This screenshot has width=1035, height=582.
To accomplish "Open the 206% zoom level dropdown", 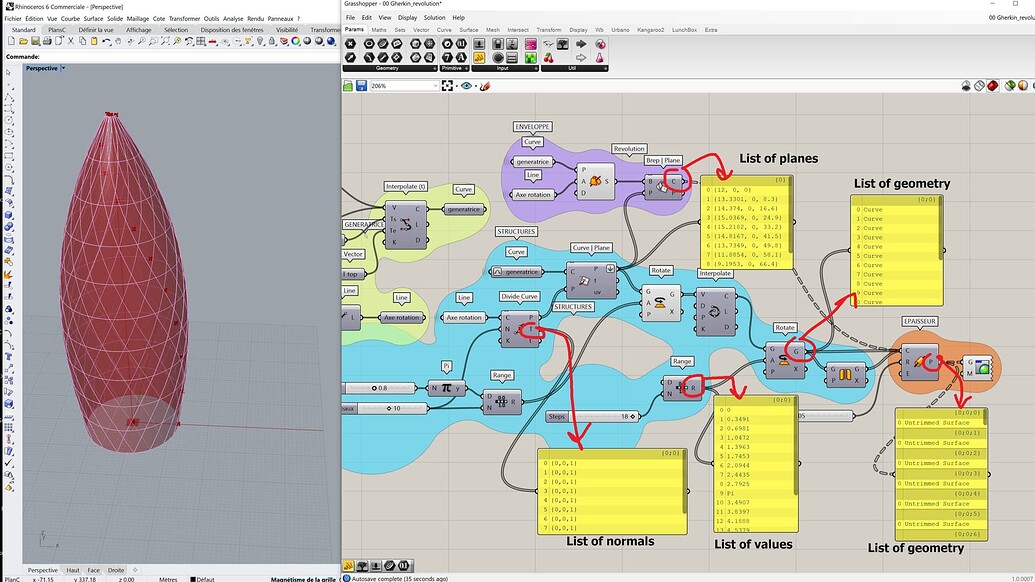I will pos(435,87).
